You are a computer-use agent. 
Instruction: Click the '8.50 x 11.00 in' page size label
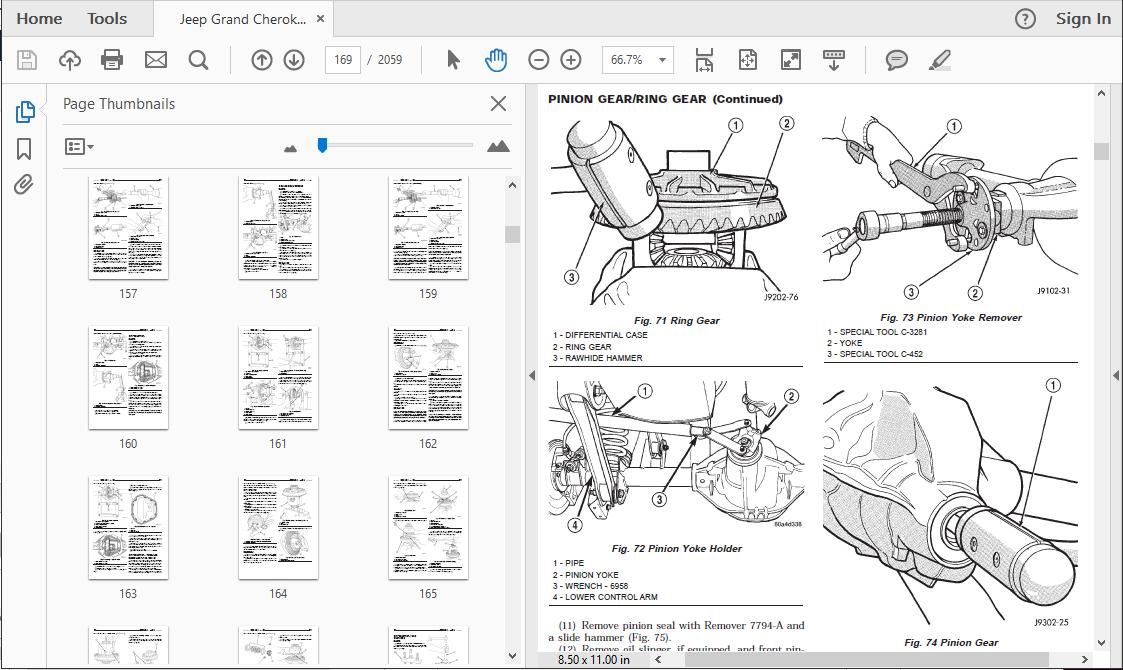pyautogui.click(x=594, y=659)
